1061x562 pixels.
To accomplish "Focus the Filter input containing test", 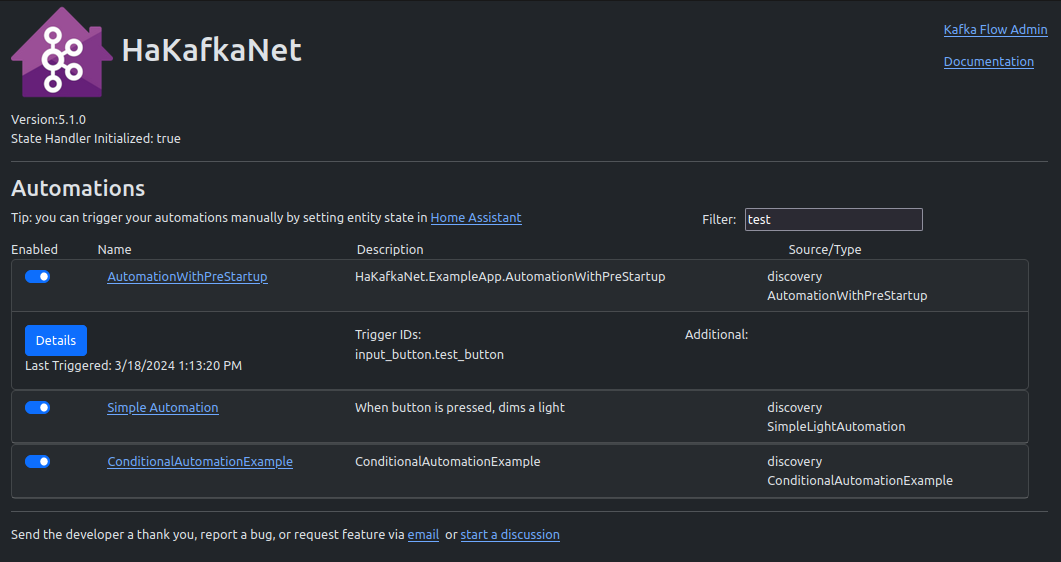I will coord(834,220).
